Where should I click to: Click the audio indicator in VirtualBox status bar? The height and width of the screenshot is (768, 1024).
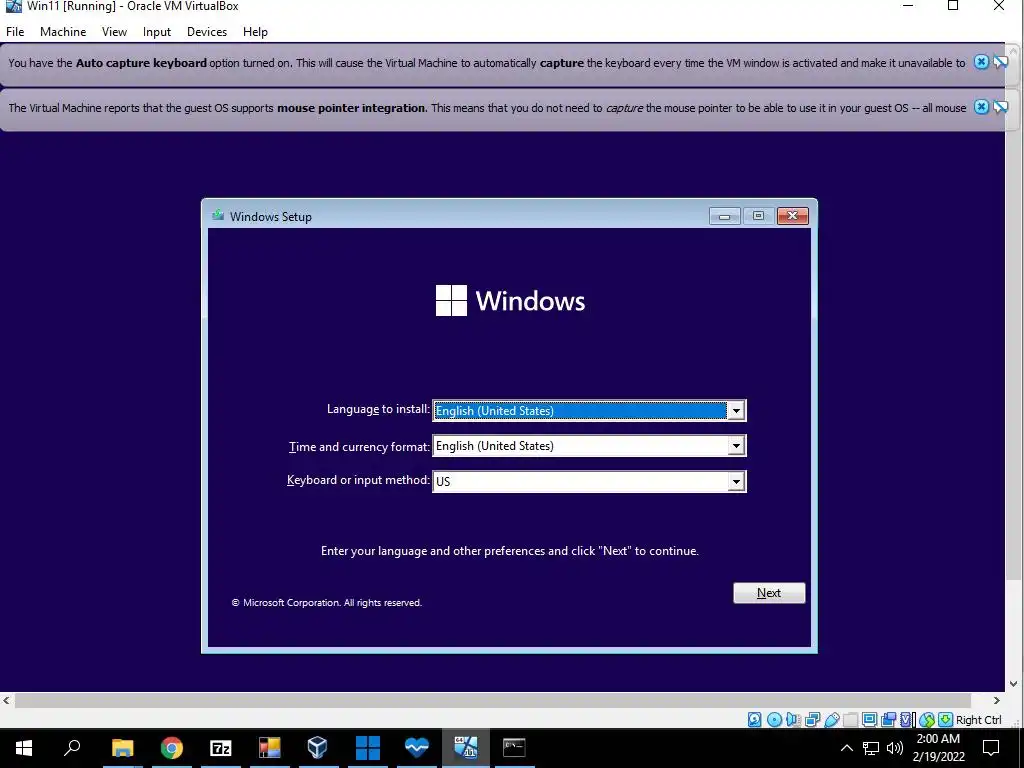(x=793, y=720)
